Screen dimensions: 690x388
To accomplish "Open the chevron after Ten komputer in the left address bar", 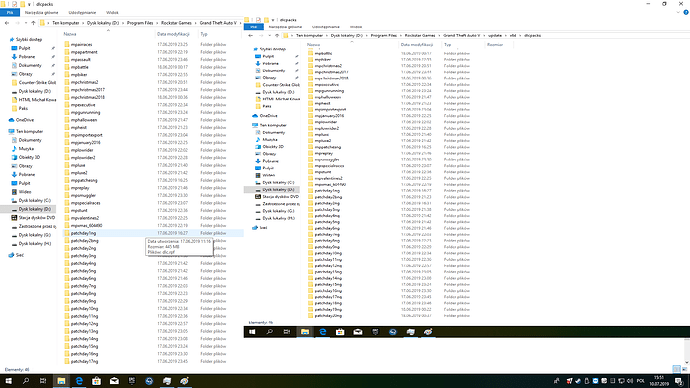I will (83, 23).
